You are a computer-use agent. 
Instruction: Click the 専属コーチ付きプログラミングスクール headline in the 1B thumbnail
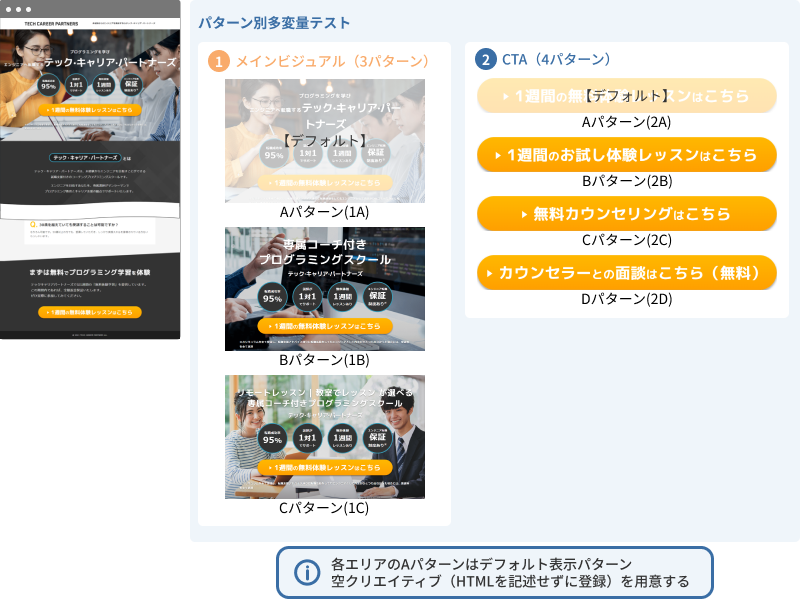(x=324, y=252)
